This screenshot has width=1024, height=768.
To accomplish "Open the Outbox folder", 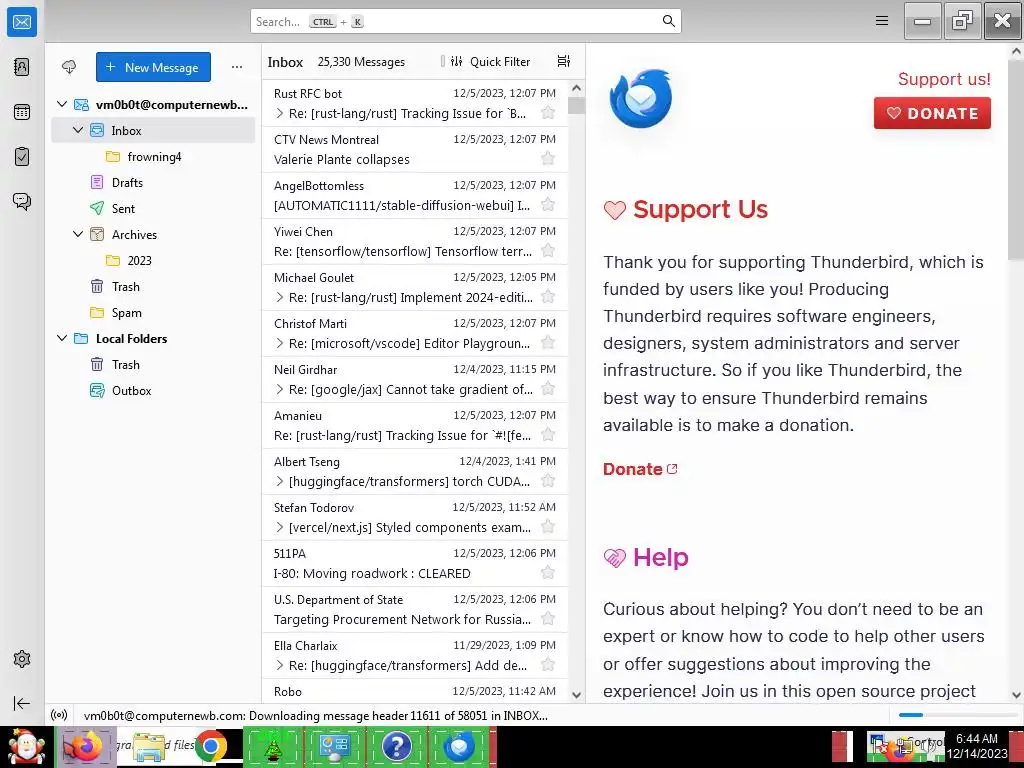I will point(153,391).
